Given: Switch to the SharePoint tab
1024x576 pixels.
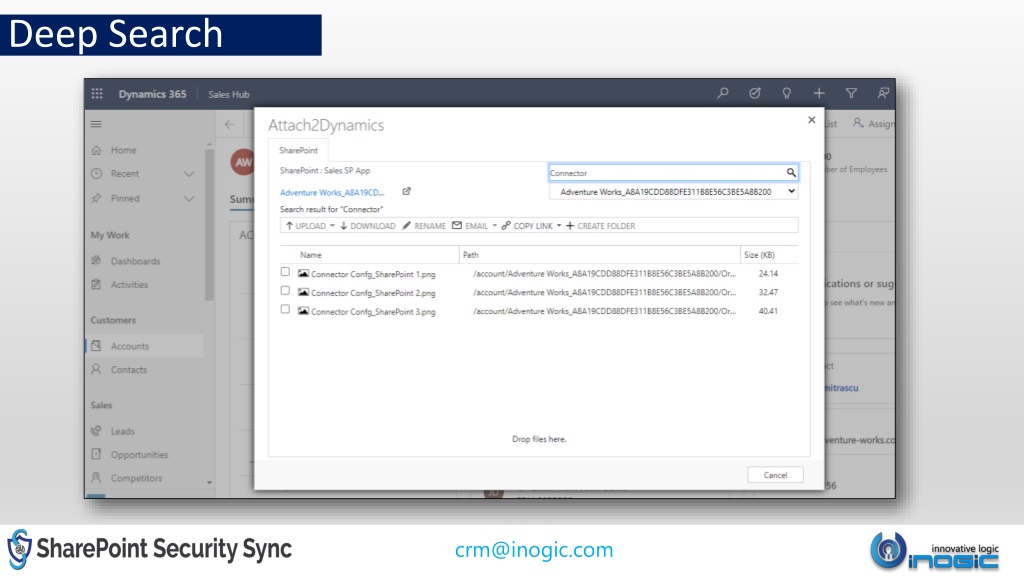Looking at the screenshot, I should point(298,150).
